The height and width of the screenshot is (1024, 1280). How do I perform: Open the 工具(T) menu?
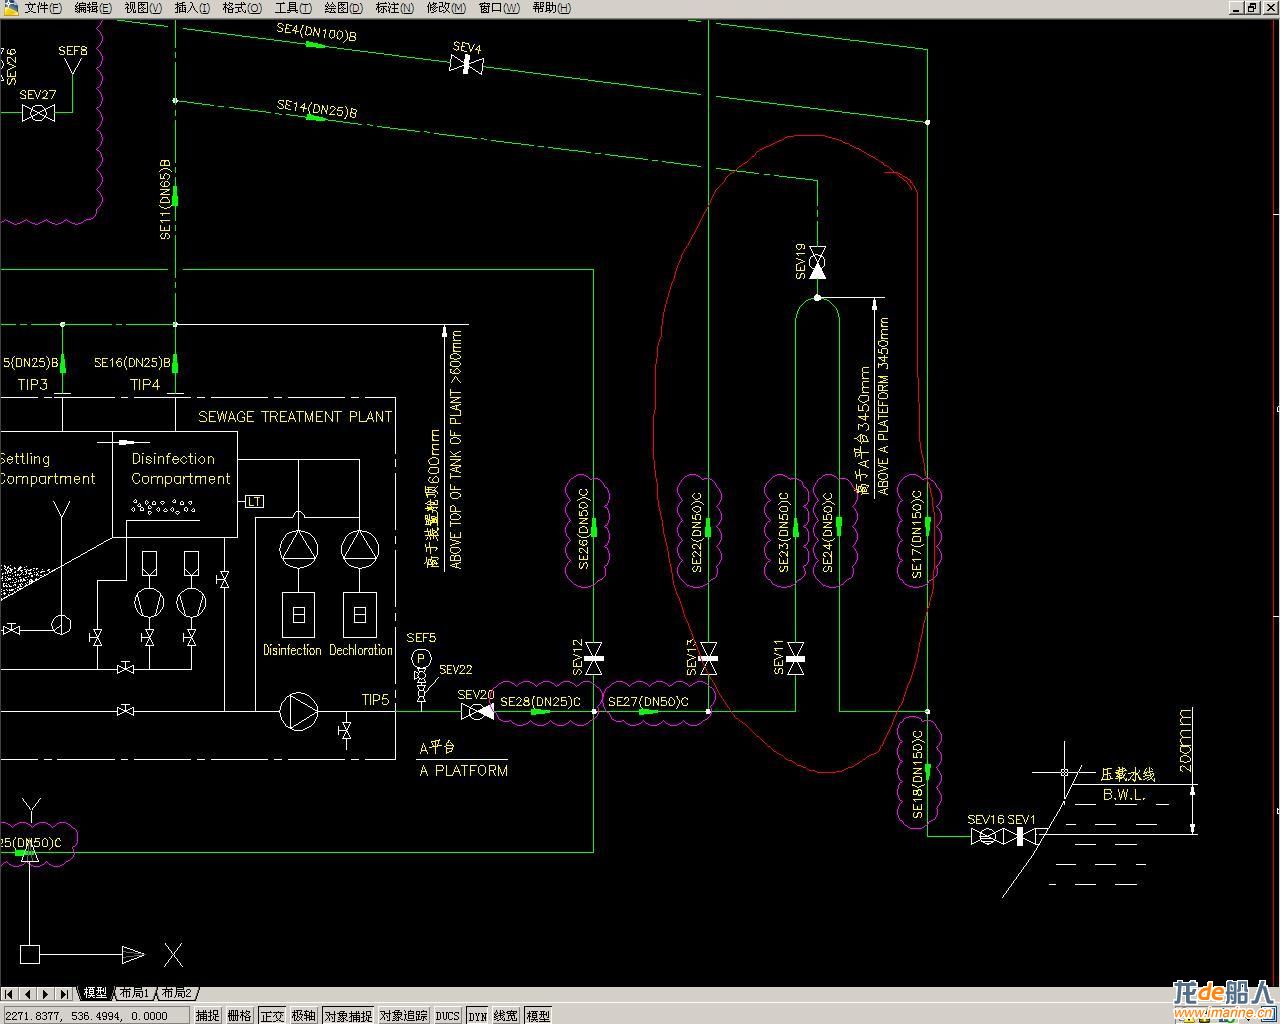pyautogui.click(x=293, y=8)
